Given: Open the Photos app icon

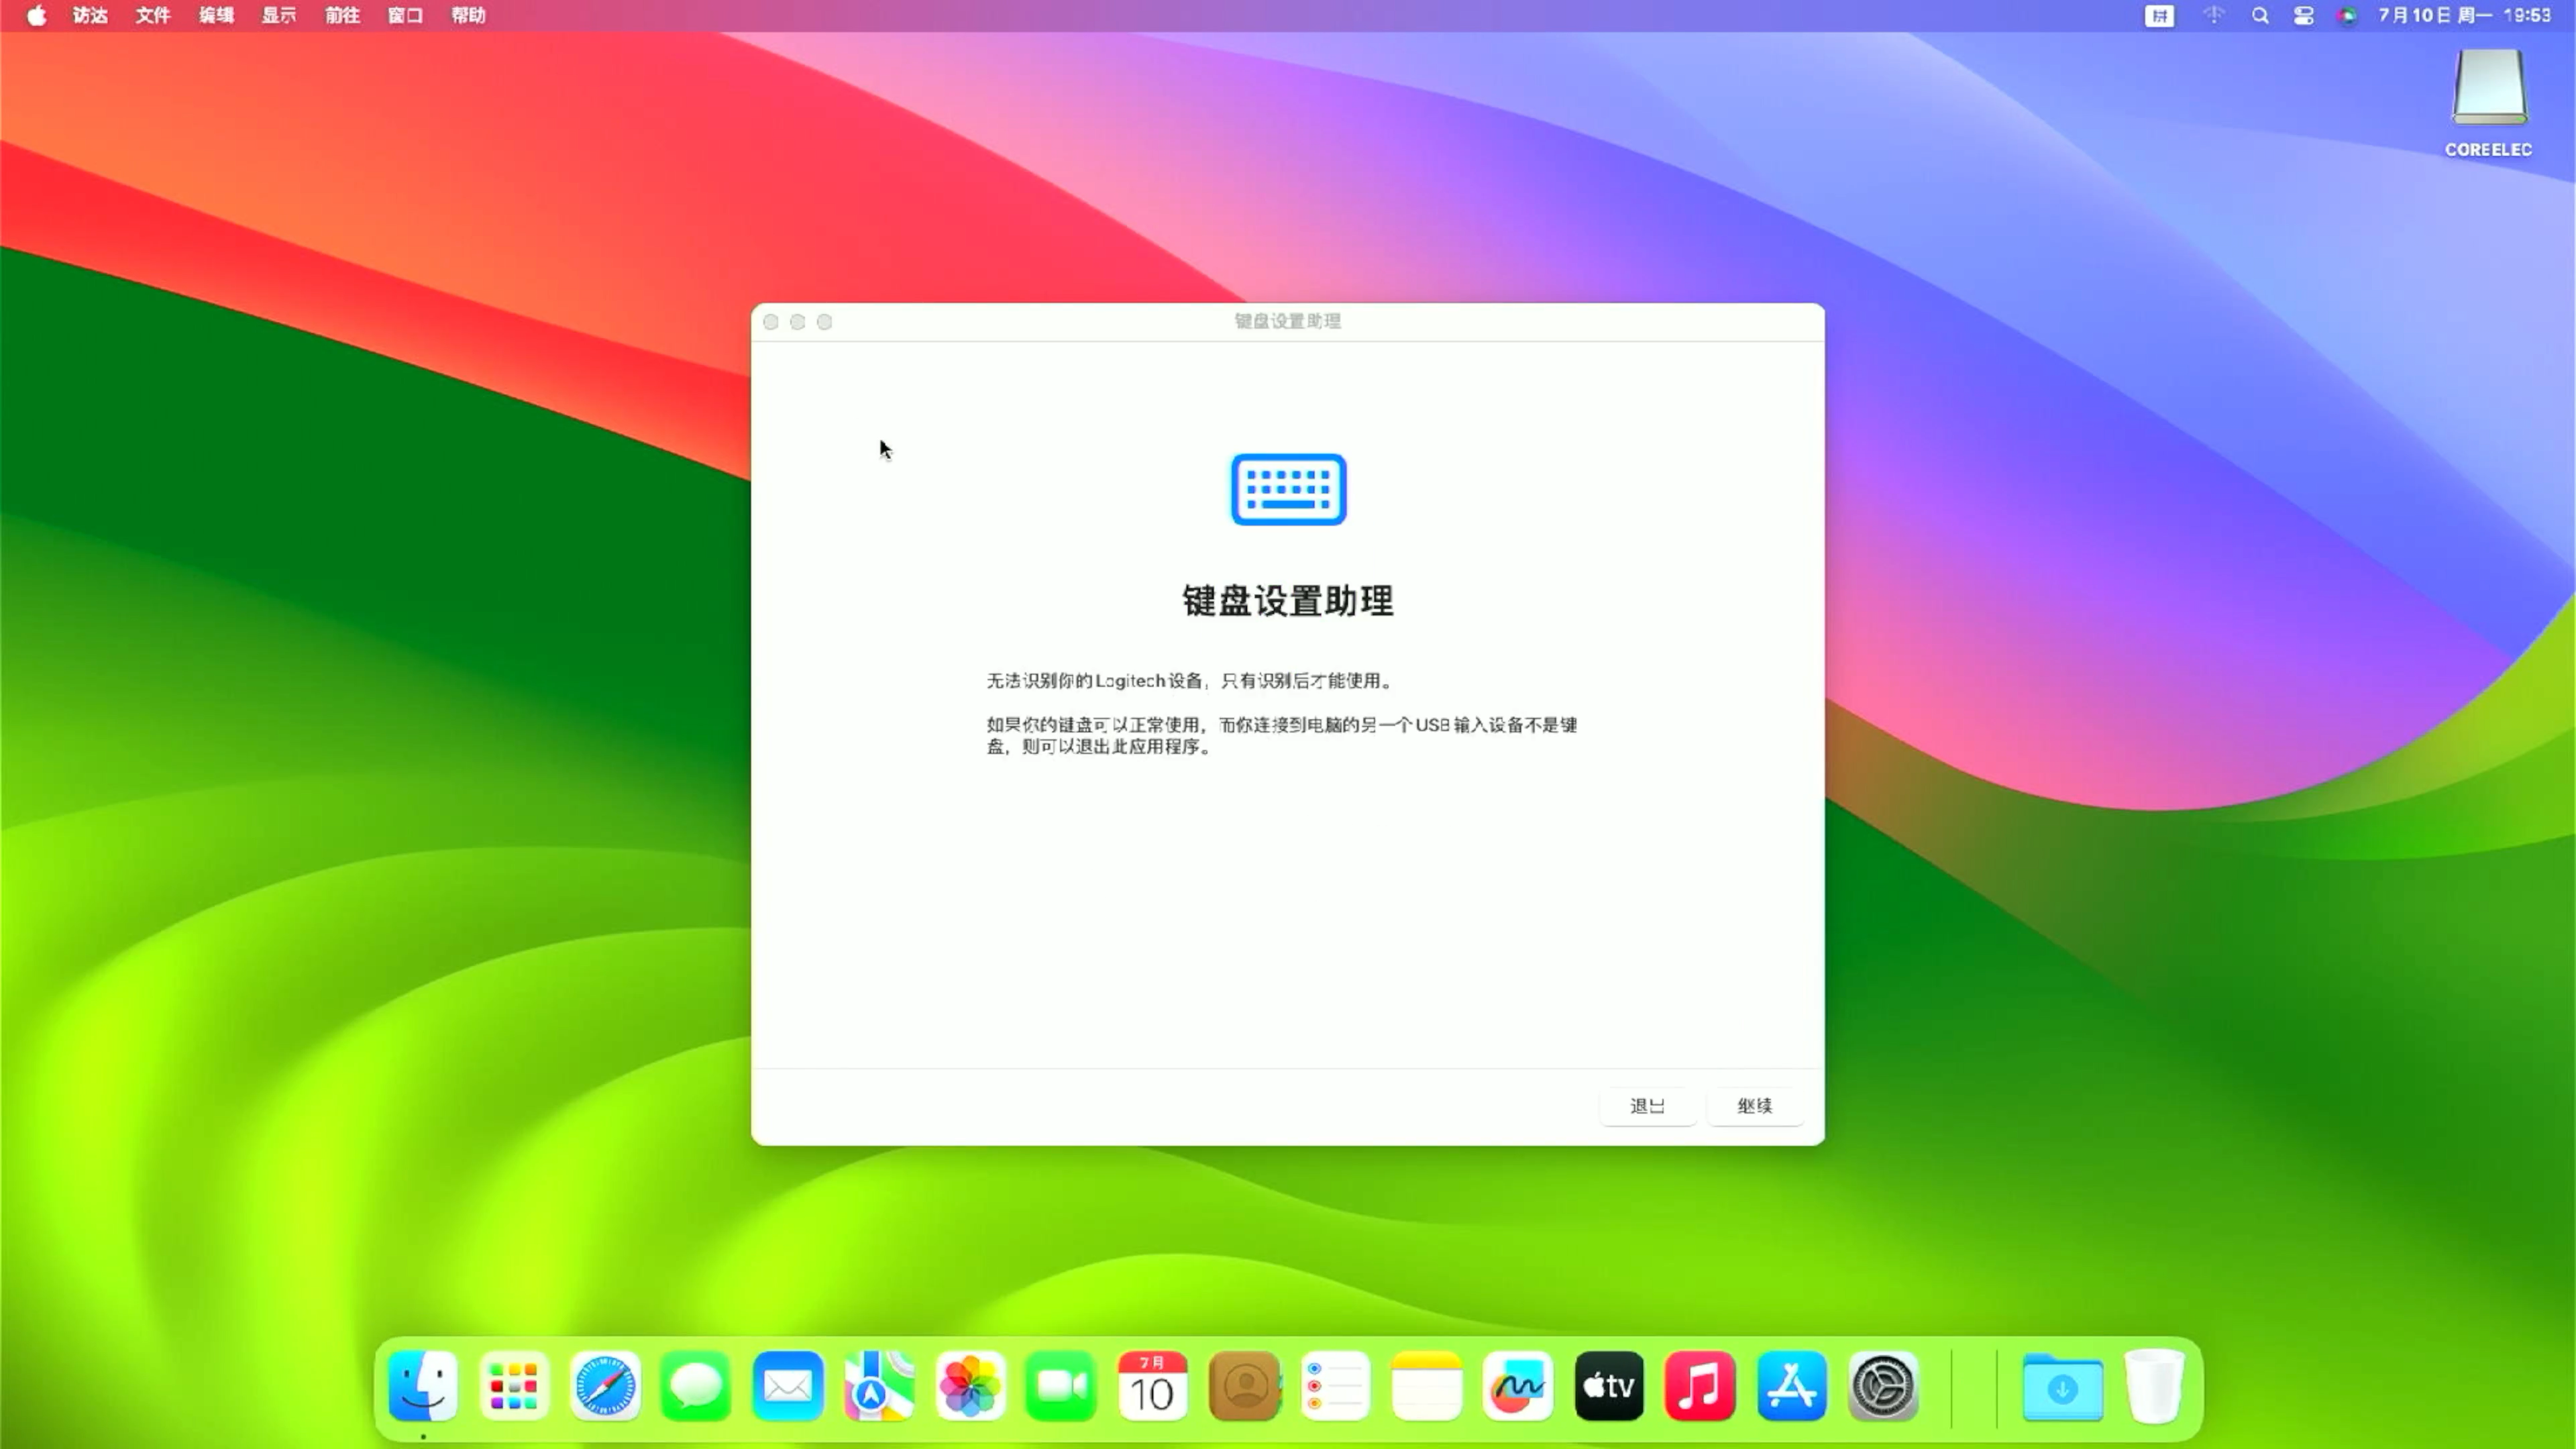Looking at the screenshot, I should [x=969, y=1386].
